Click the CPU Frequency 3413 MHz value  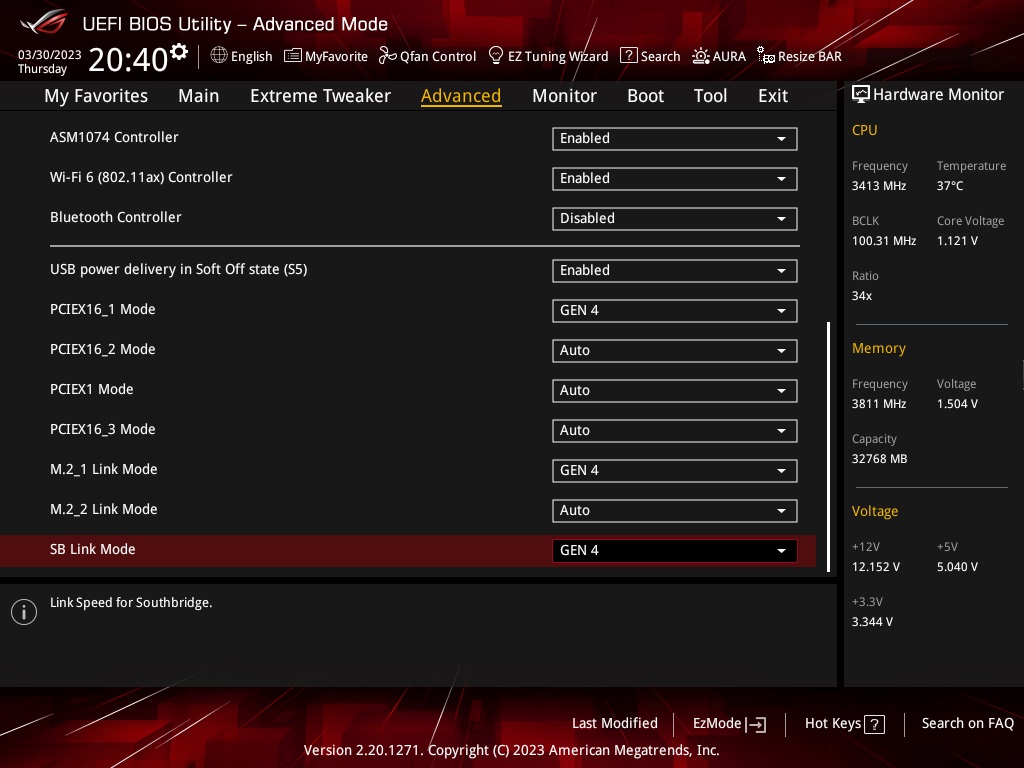[x=878, y=186]
